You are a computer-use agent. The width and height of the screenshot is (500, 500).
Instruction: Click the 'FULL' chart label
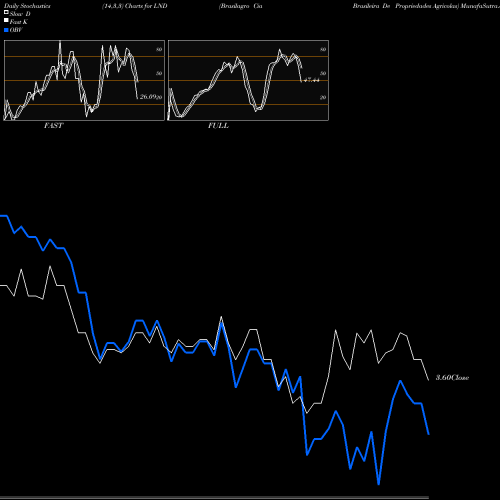point(218,126)
